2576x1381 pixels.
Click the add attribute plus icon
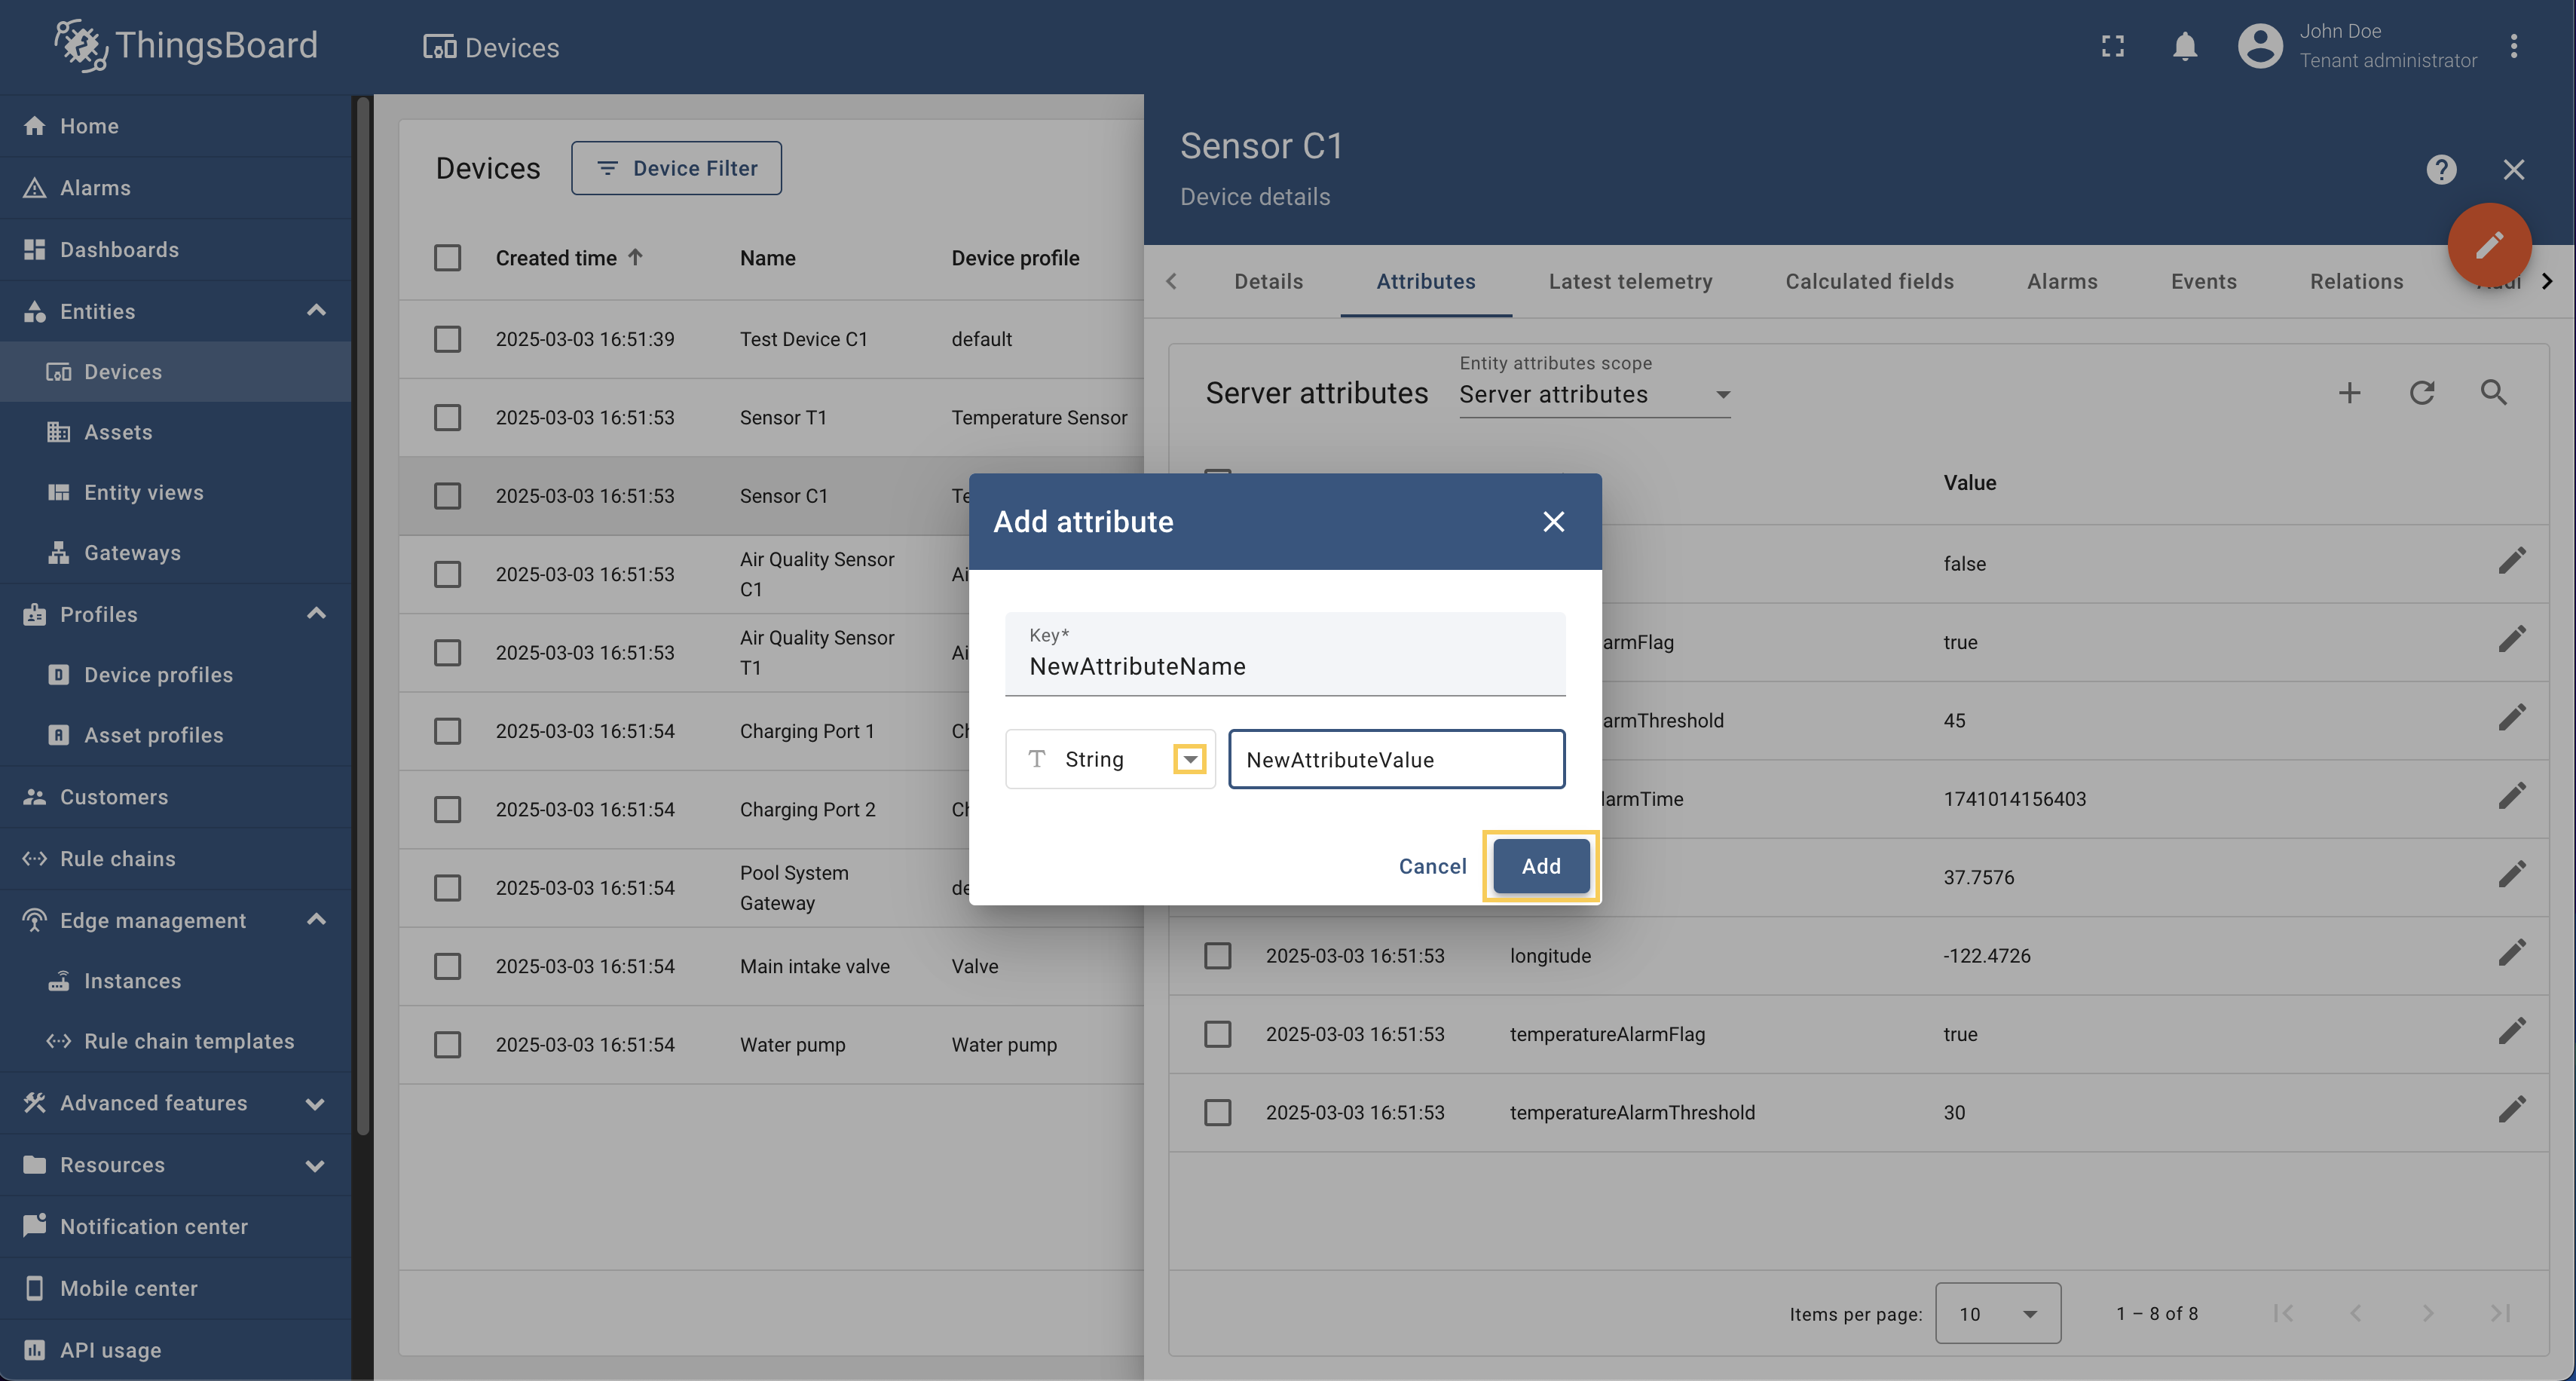[x=2350, y=393]
